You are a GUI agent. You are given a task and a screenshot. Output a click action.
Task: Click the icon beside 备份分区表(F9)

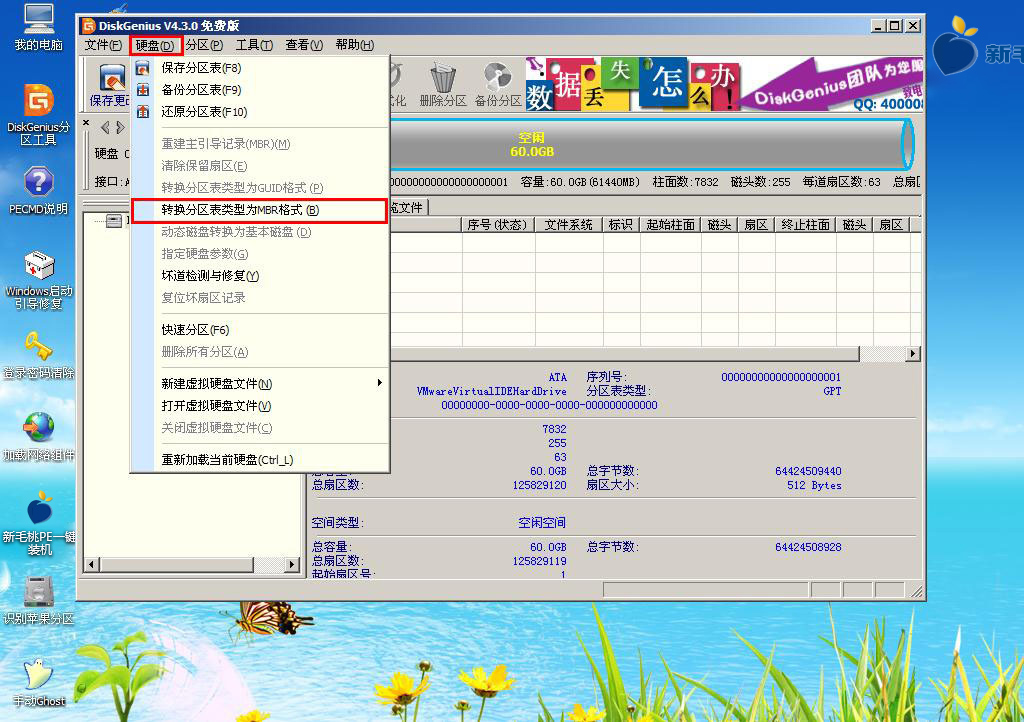click(142, 89)
